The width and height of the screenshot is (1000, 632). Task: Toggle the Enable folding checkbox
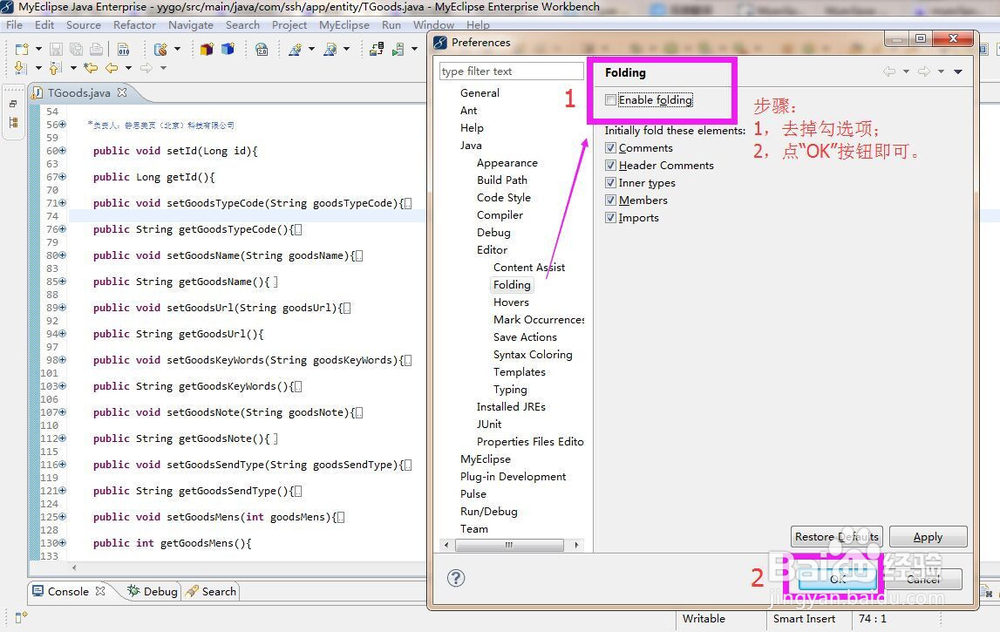tap(610, 100)
